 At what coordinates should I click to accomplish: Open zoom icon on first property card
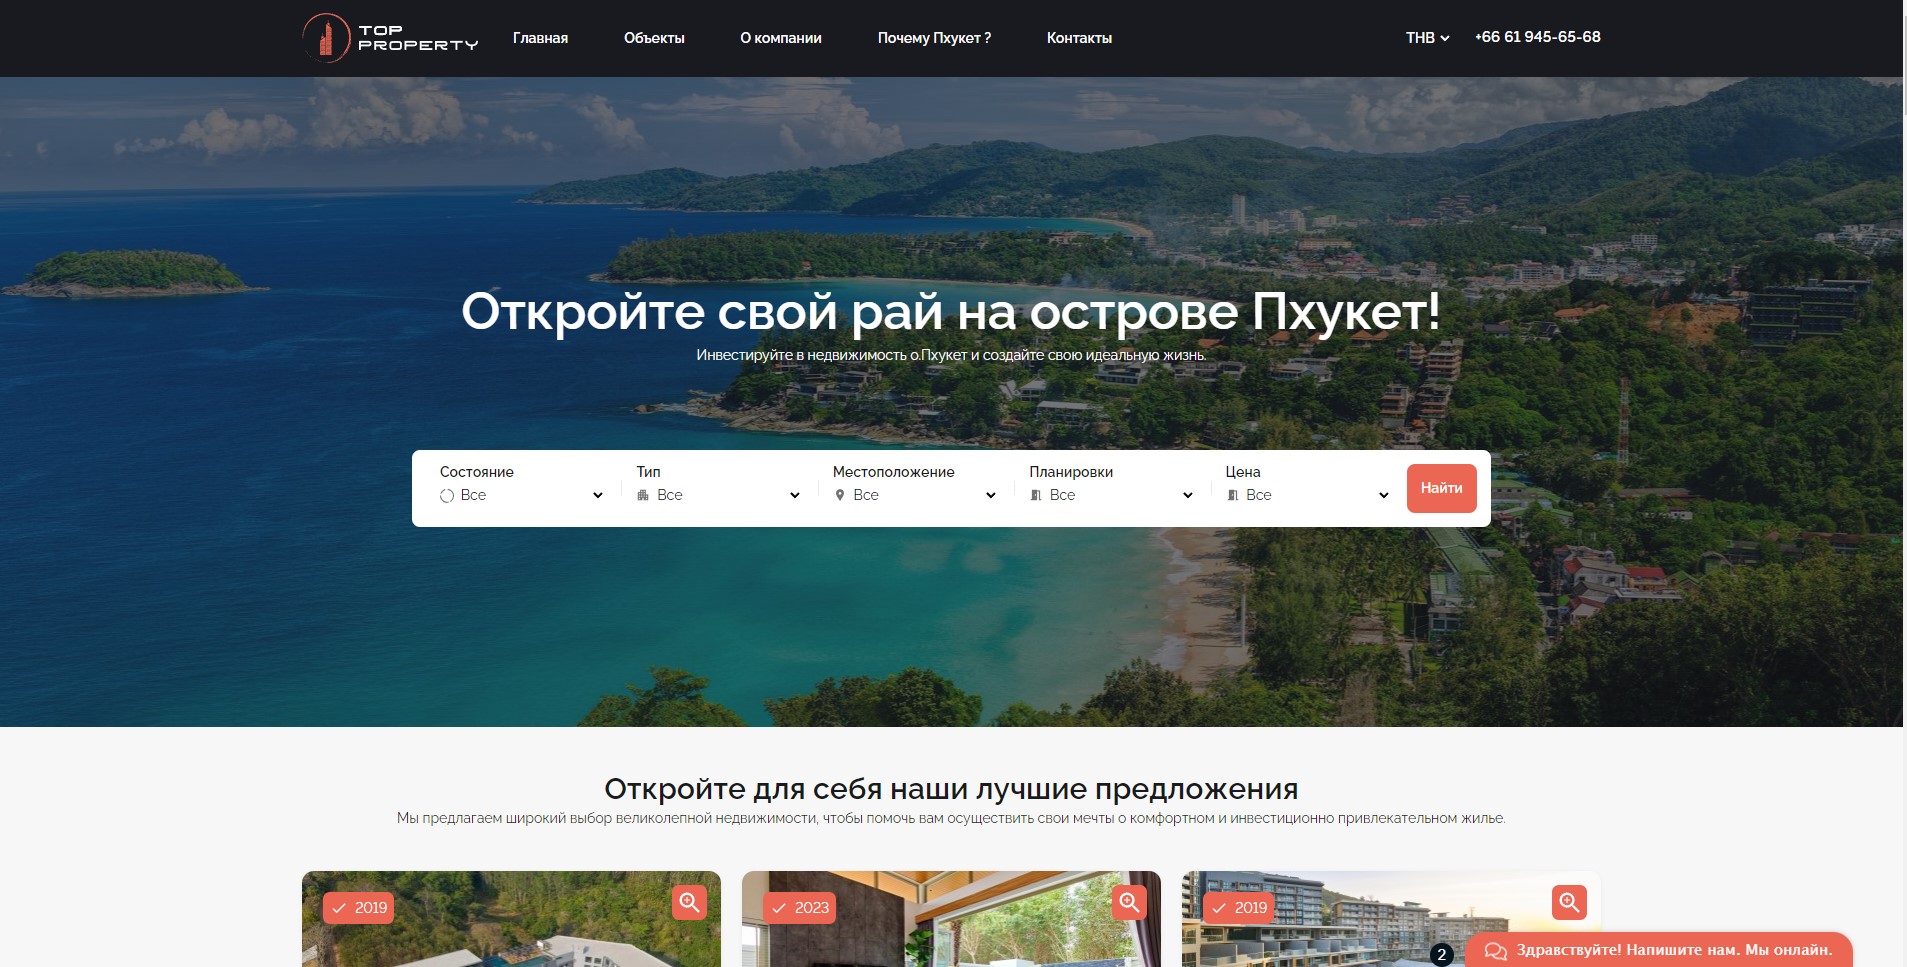click(x=689, y=902)
